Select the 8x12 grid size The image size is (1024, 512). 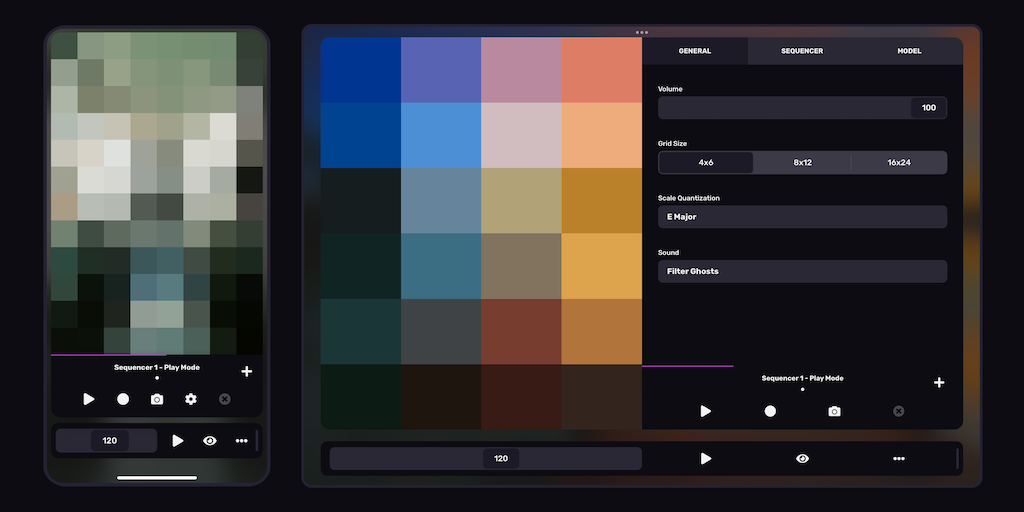click(x=803, y=163)
